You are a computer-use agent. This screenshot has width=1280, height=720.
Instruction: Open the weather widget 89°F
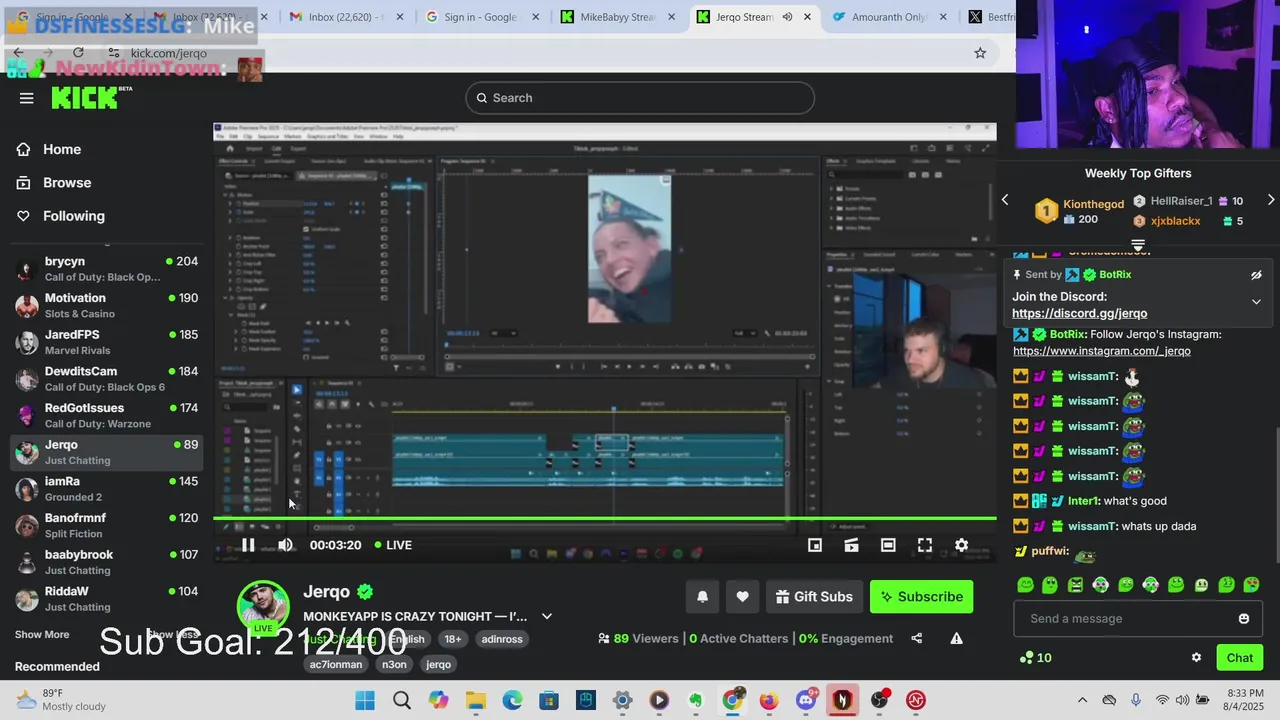point(62,700)
